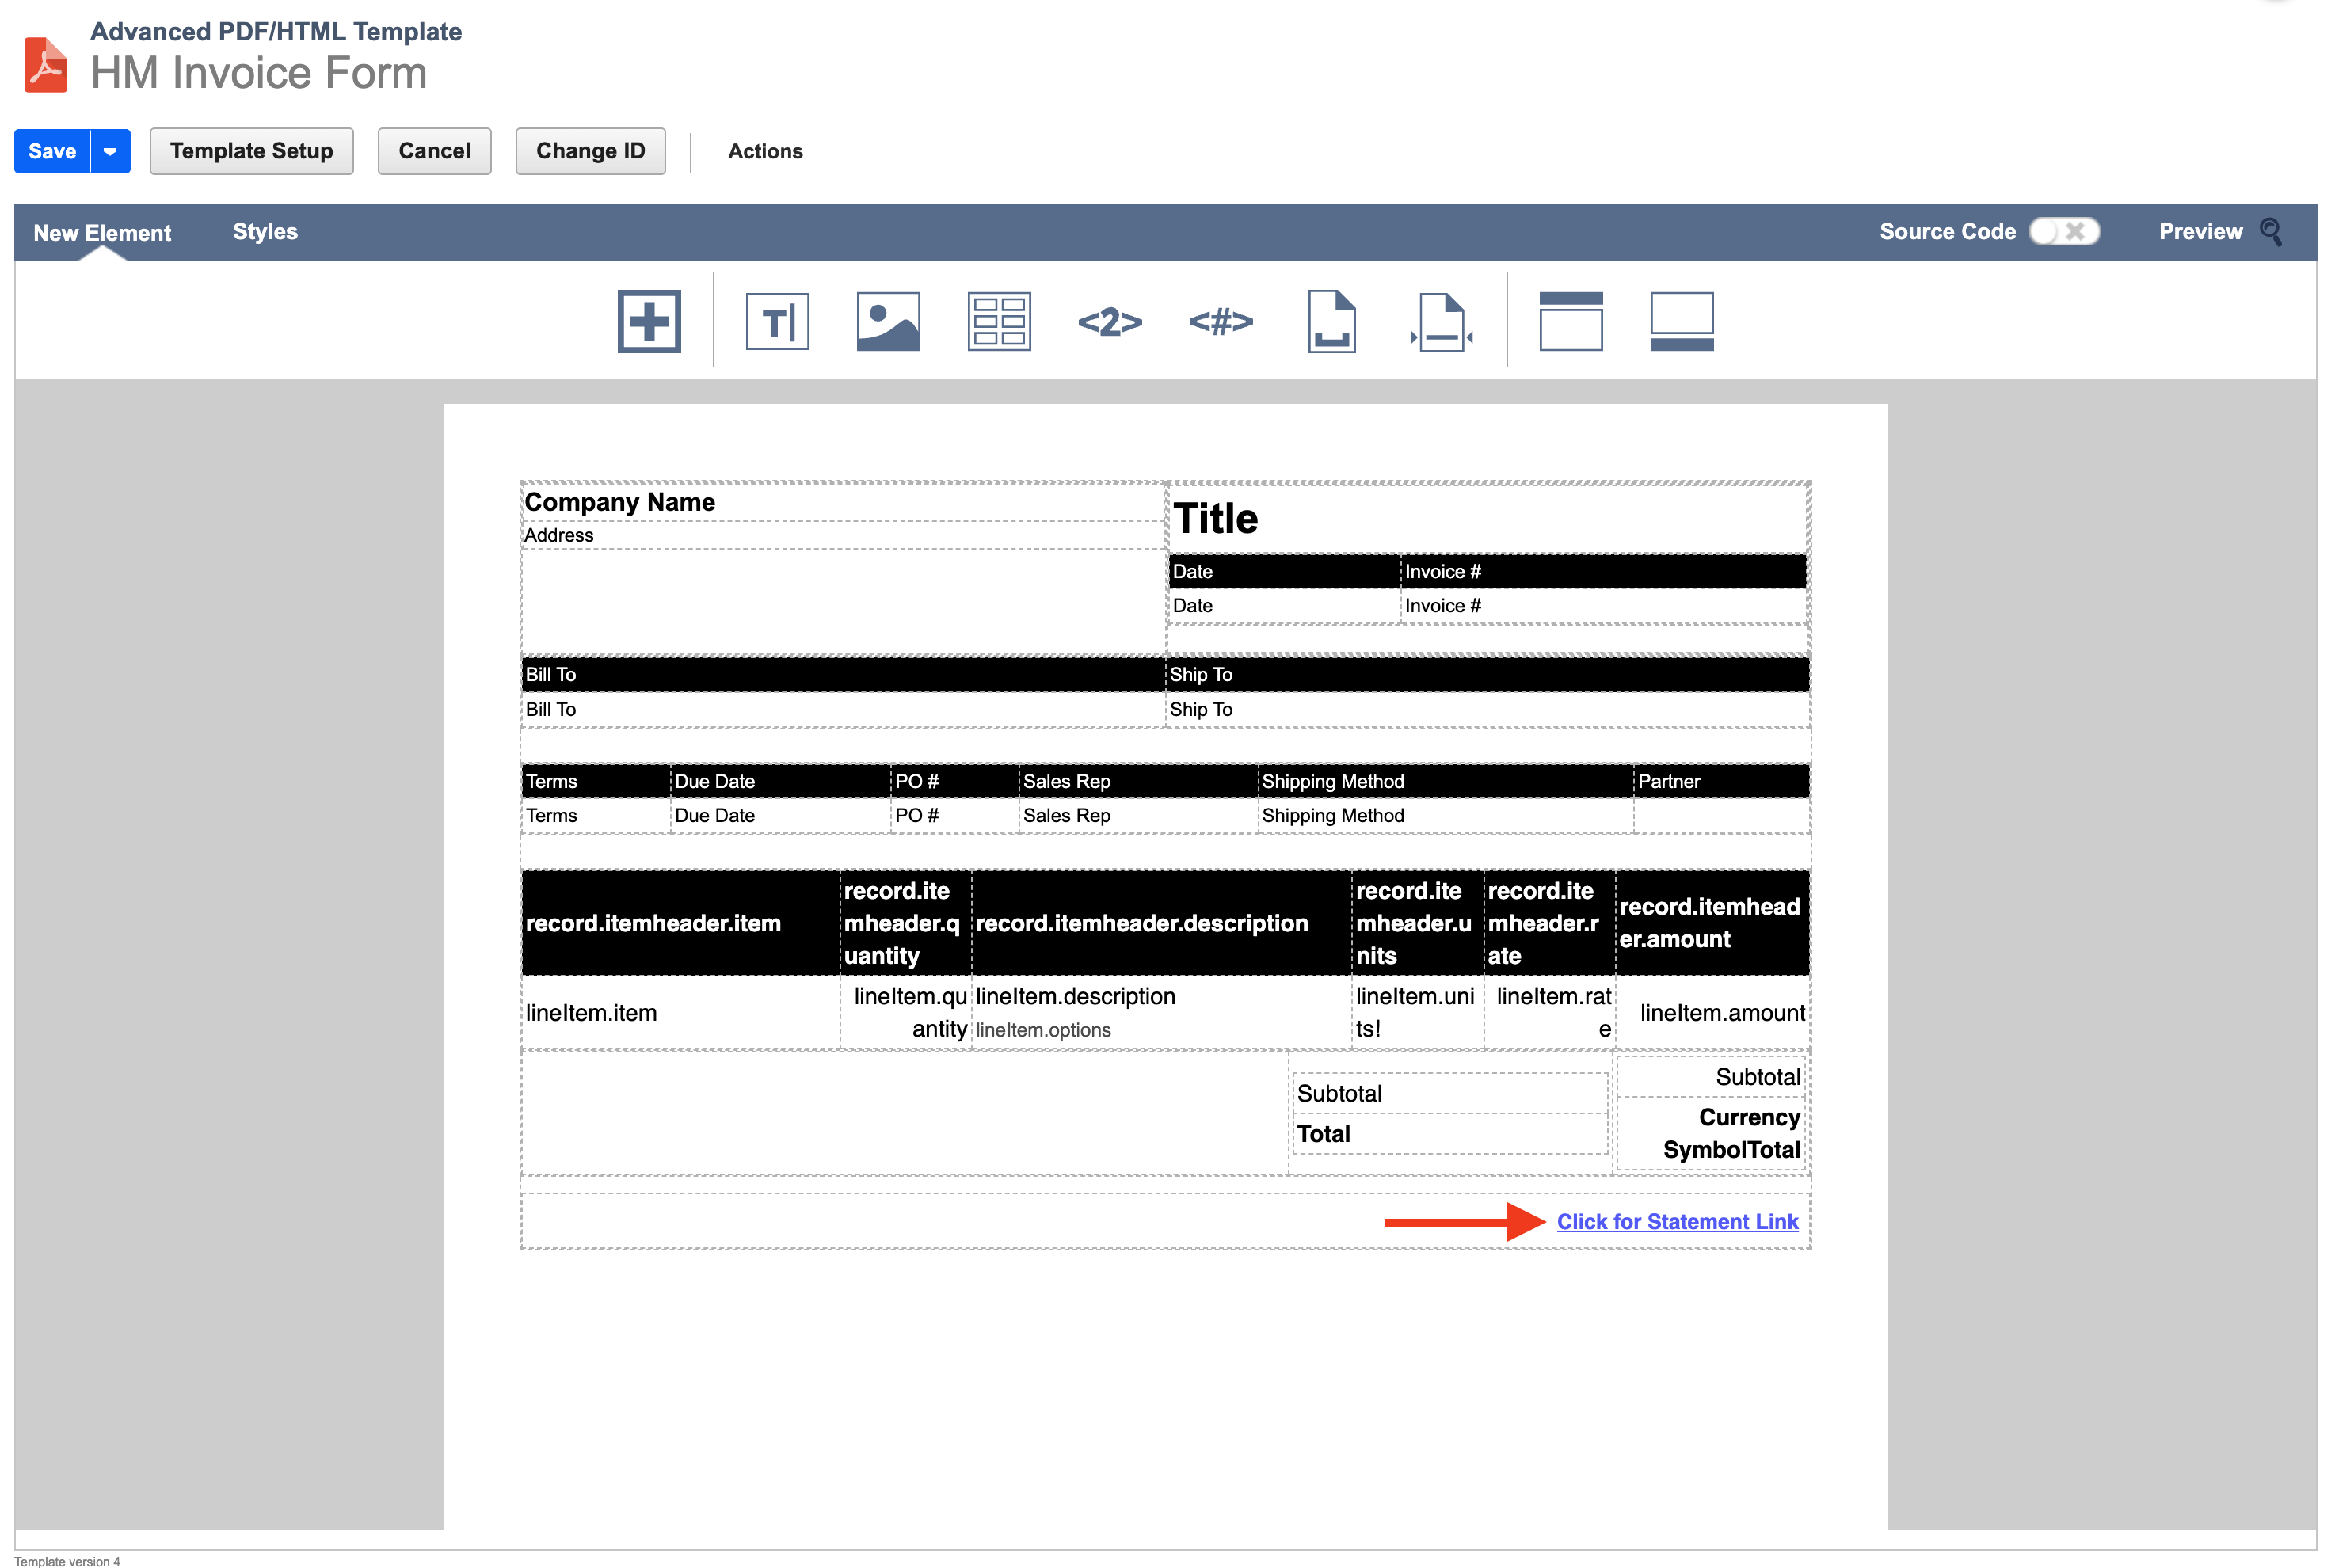
Task: Select the Company Name field
Action: [x=843, y=502]
